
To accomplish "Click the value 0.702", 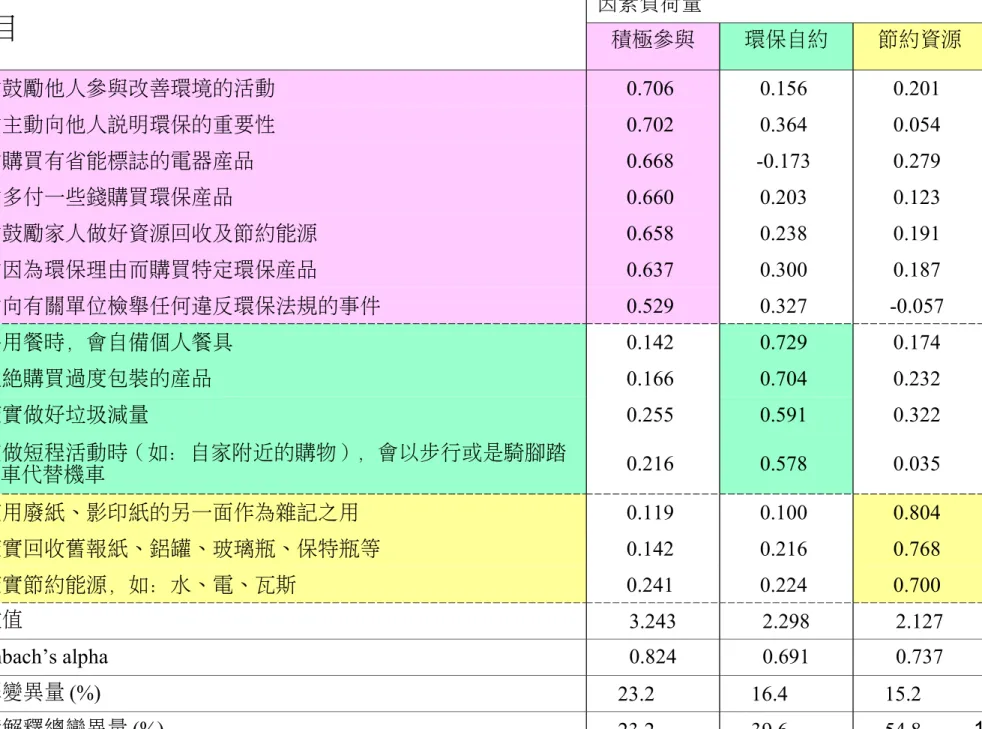I will coord(650,125).
